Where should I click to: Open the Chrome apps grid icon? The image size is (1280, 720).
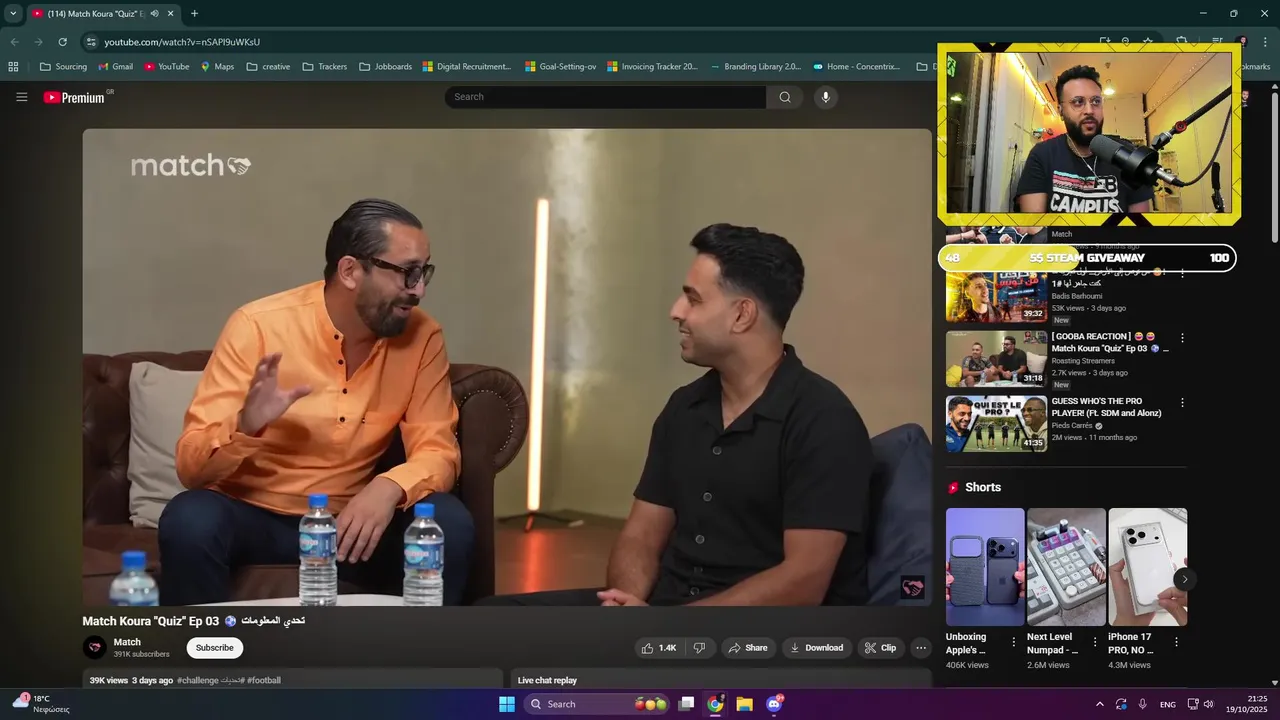[x=13, y=67]
